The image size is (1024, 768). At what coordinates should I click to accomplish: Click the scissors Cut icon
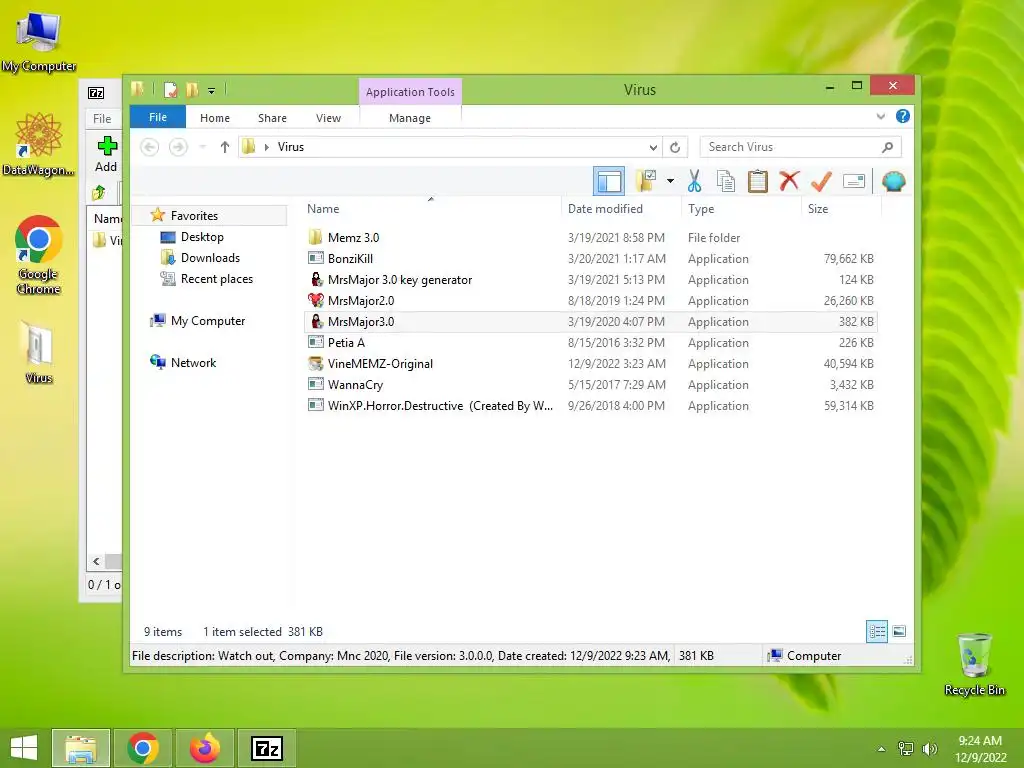[694, 181]
